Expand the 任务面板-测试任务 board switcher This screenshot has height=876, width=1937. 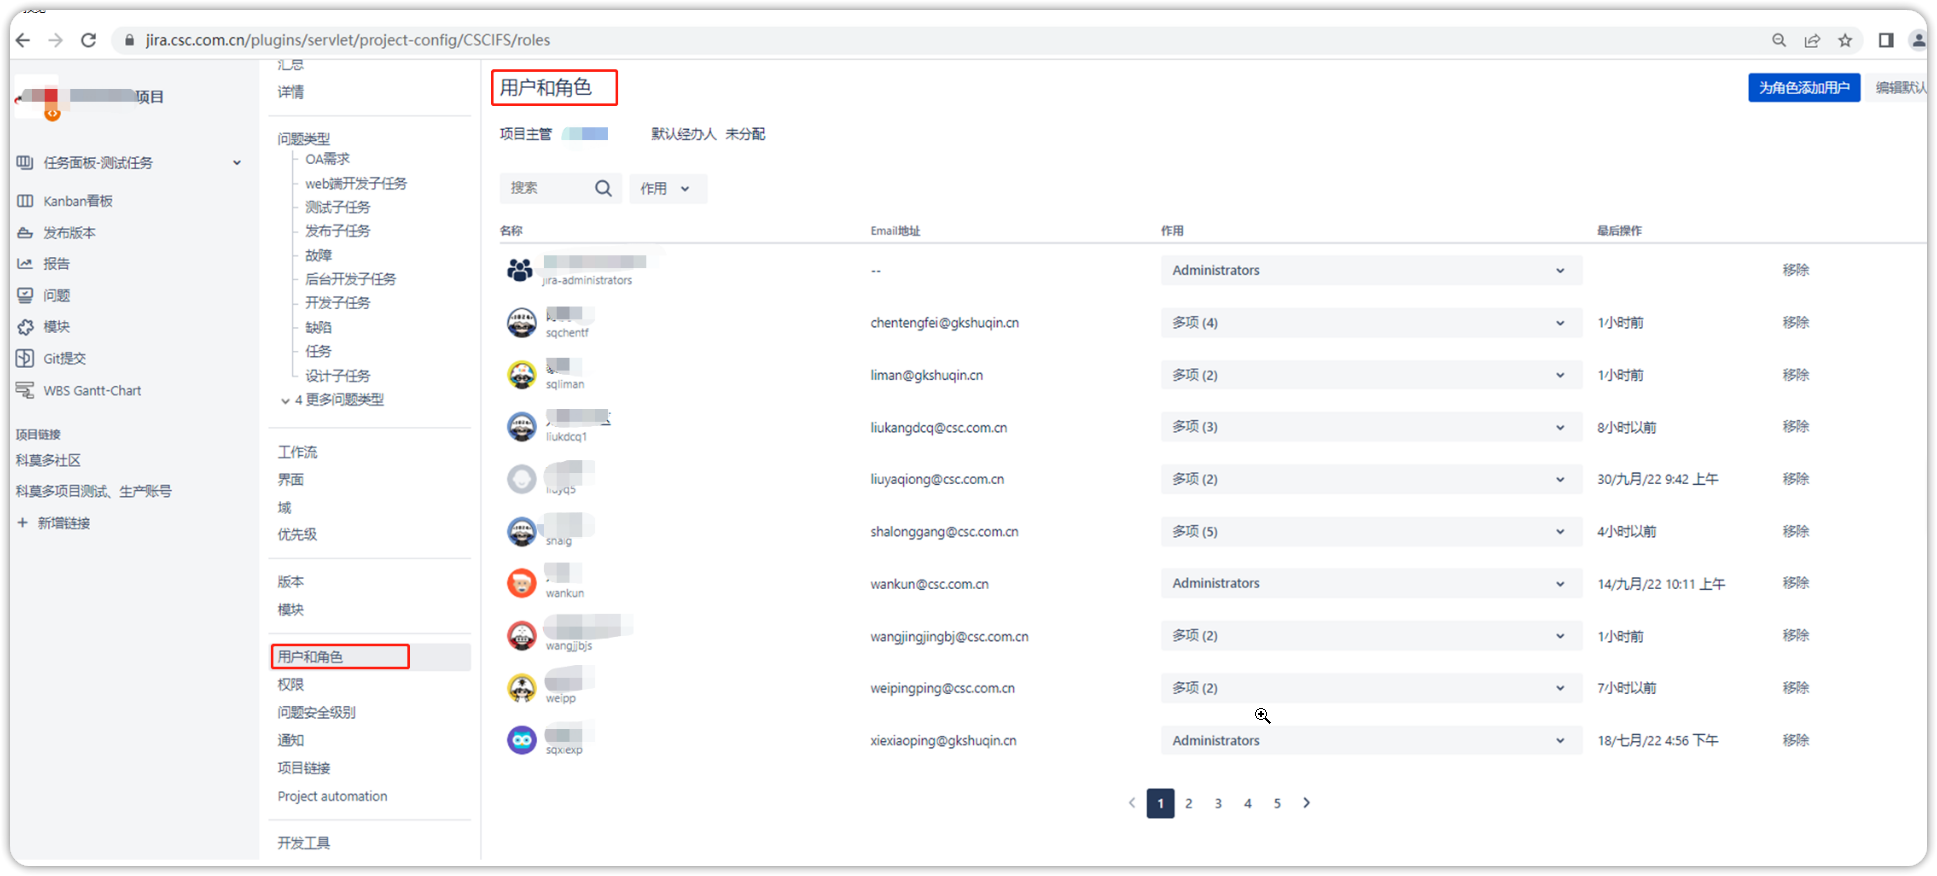237,163
